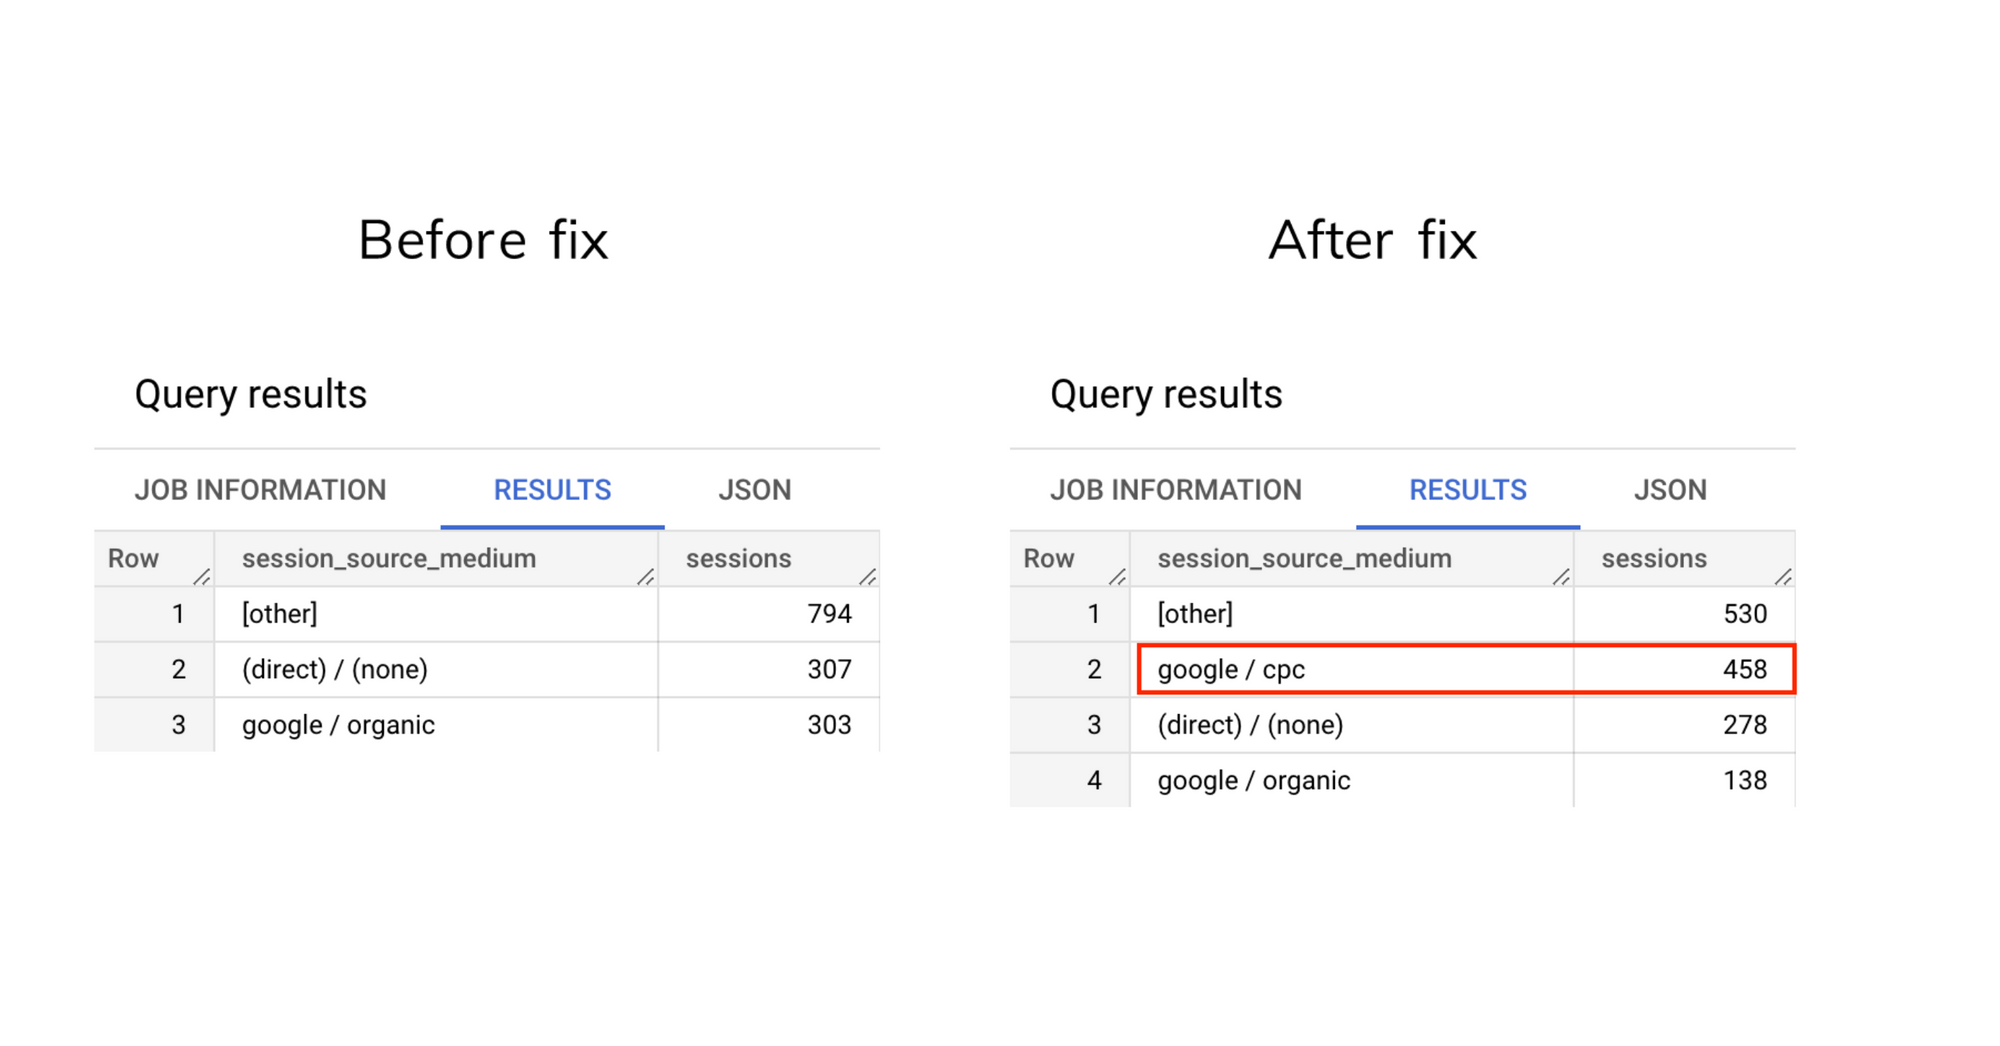Viewport: 2000px width, 1046px height.
Task: Click the resize handle on session_source_medium header, Before table
Action: click(x=646, y=575)
